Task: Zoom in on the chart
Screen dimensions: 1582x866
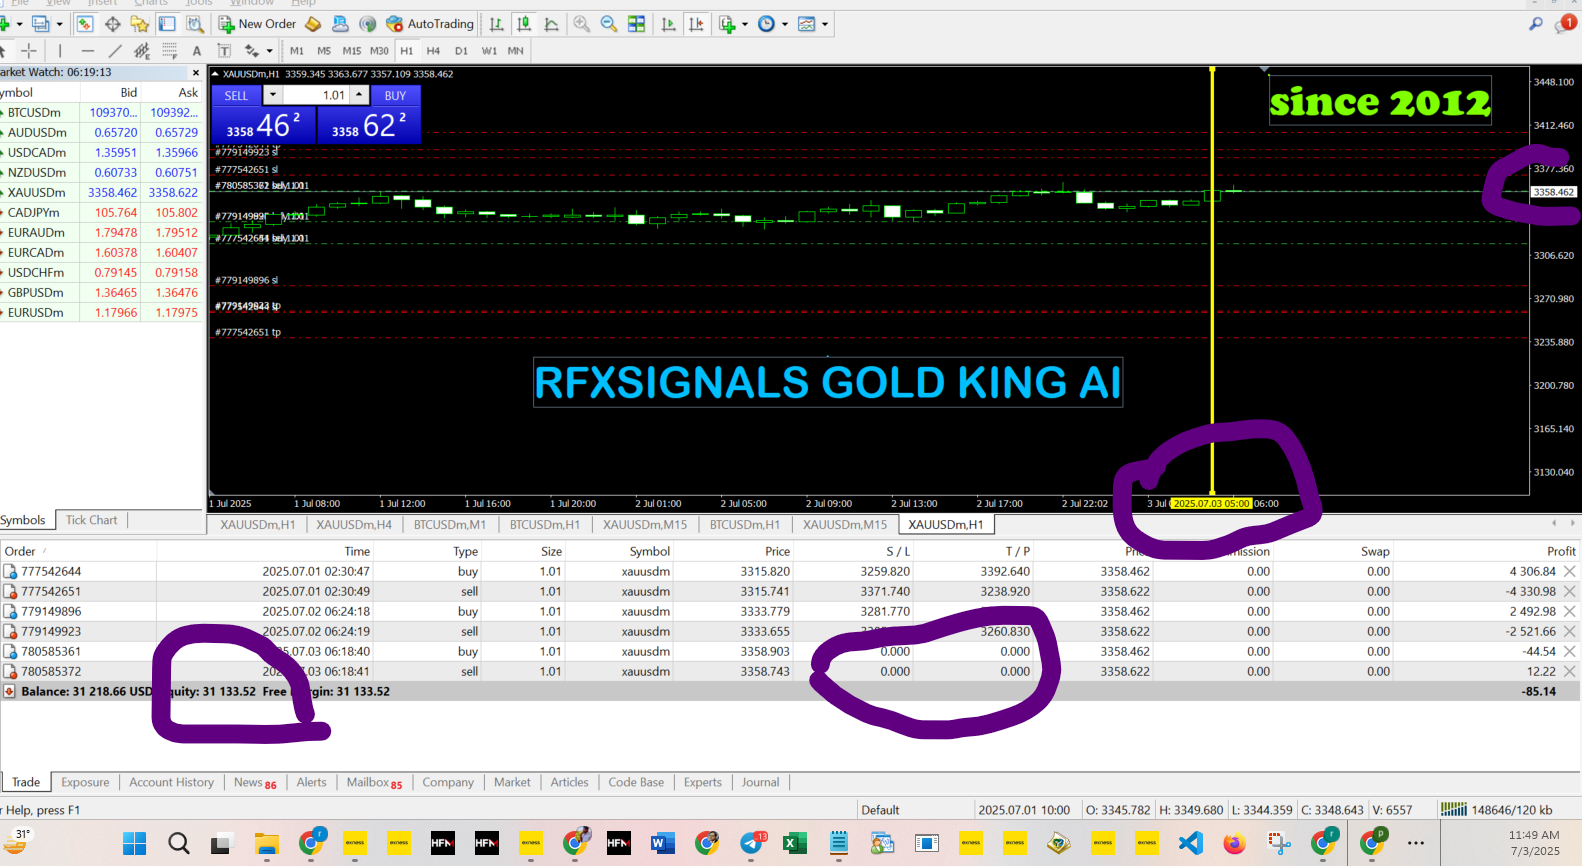Action: point(581,24)
